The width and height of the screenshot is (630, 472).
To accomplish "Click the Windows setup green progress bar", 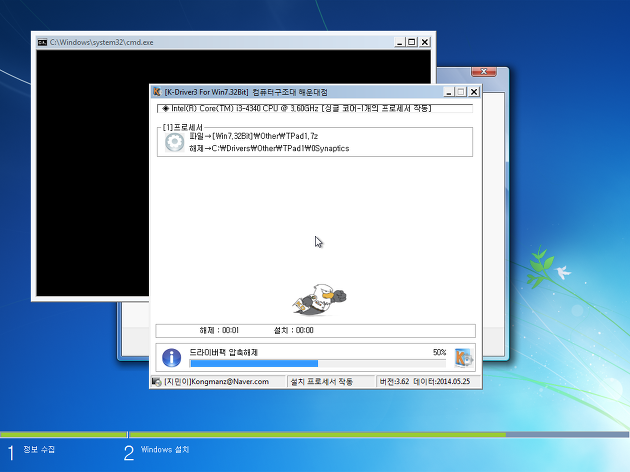I will click(x=315, y=435).
